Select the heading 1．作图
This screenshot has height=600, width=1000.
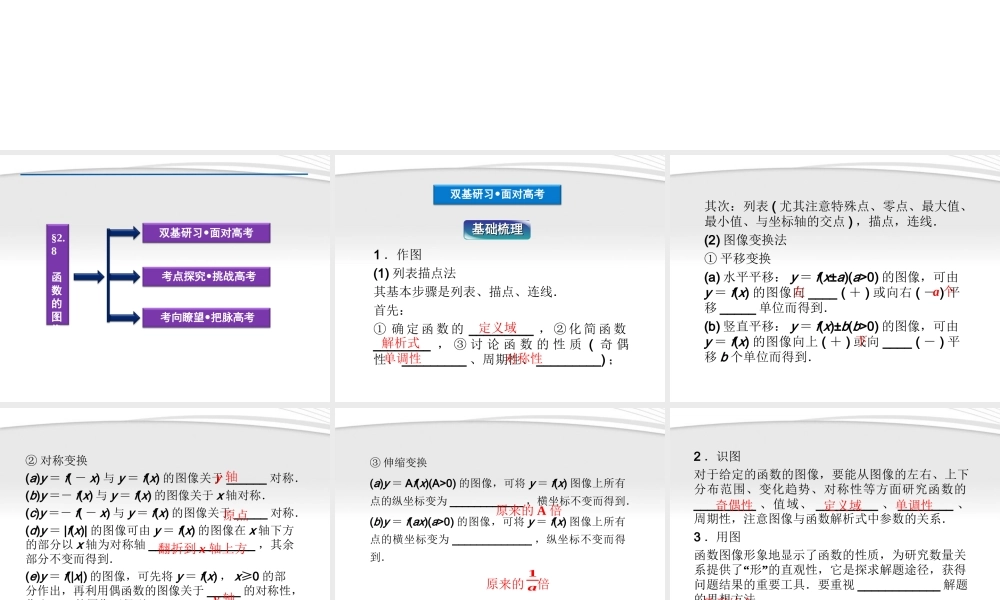tap(397, 255)
